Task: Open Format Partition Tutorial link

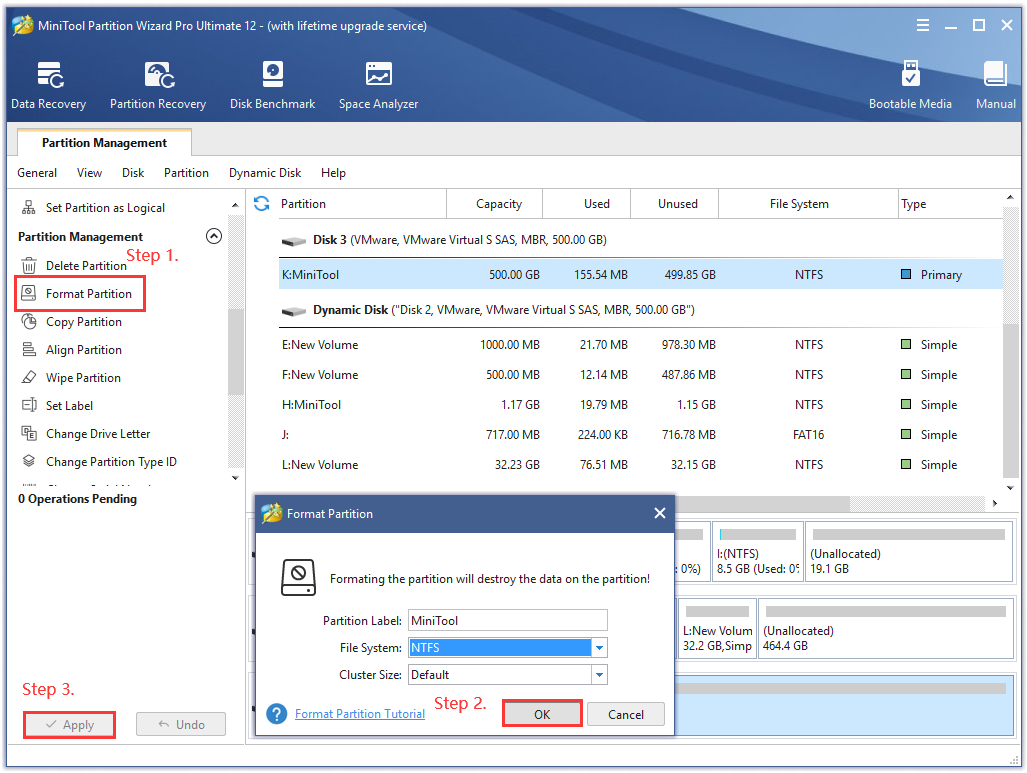Action: (360, 714)
